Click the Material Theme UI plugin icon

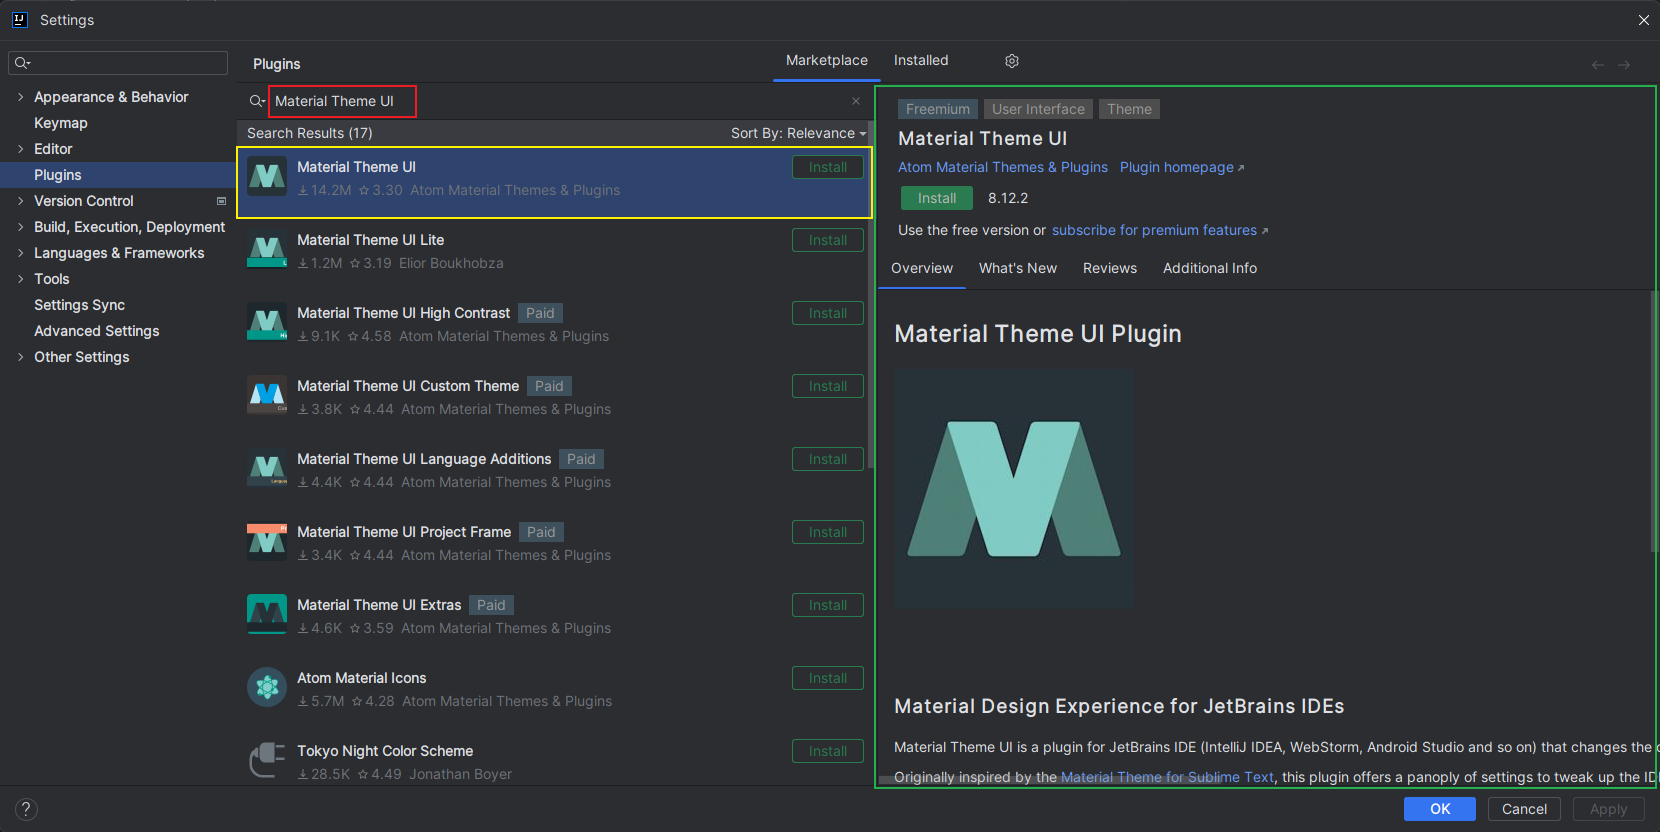267,177
